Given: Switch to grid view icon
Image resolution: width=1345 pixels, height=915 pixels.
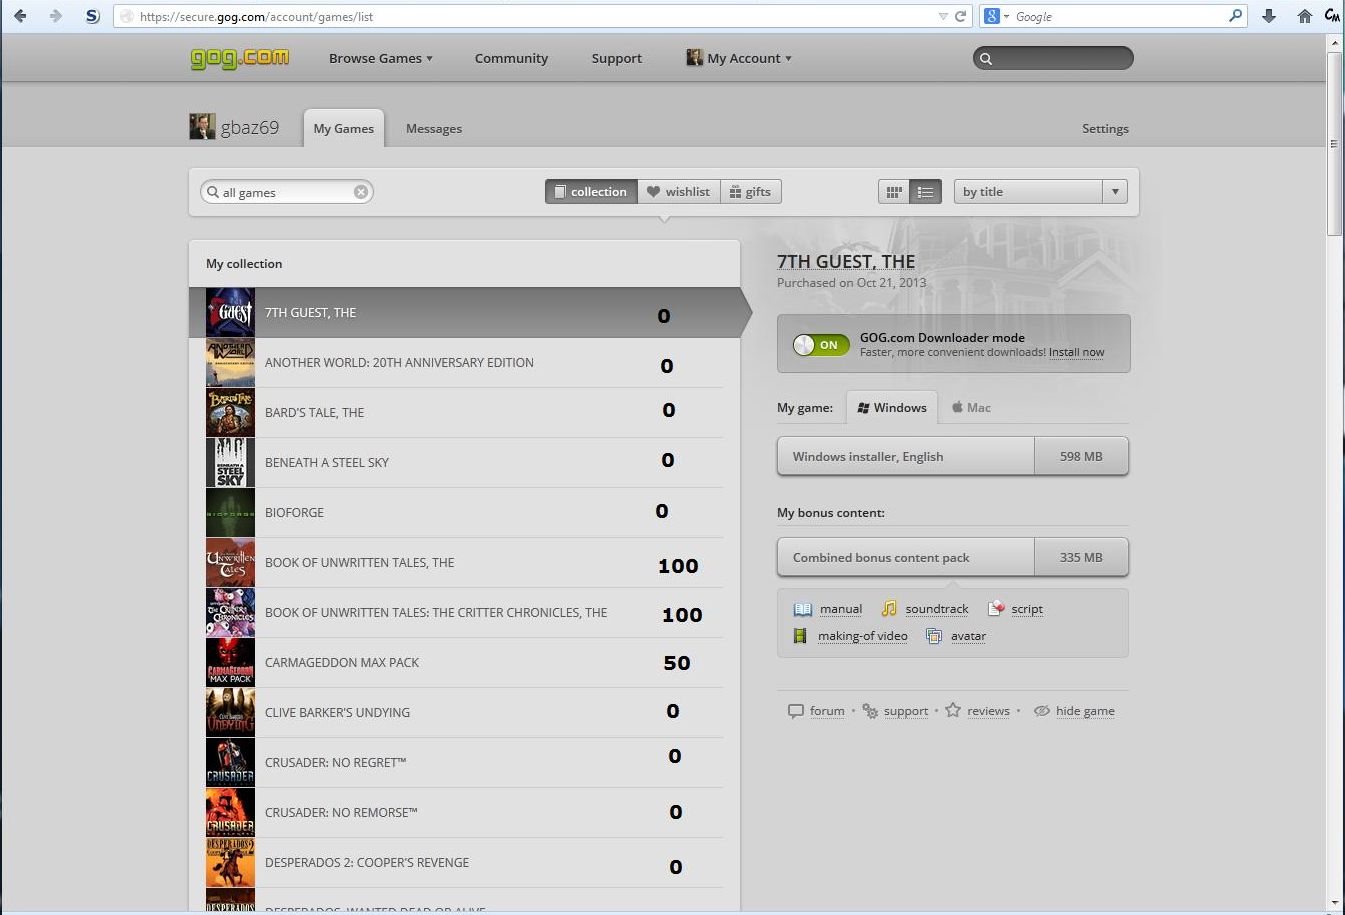Looking at the screenshot, I should click(895, 192).
